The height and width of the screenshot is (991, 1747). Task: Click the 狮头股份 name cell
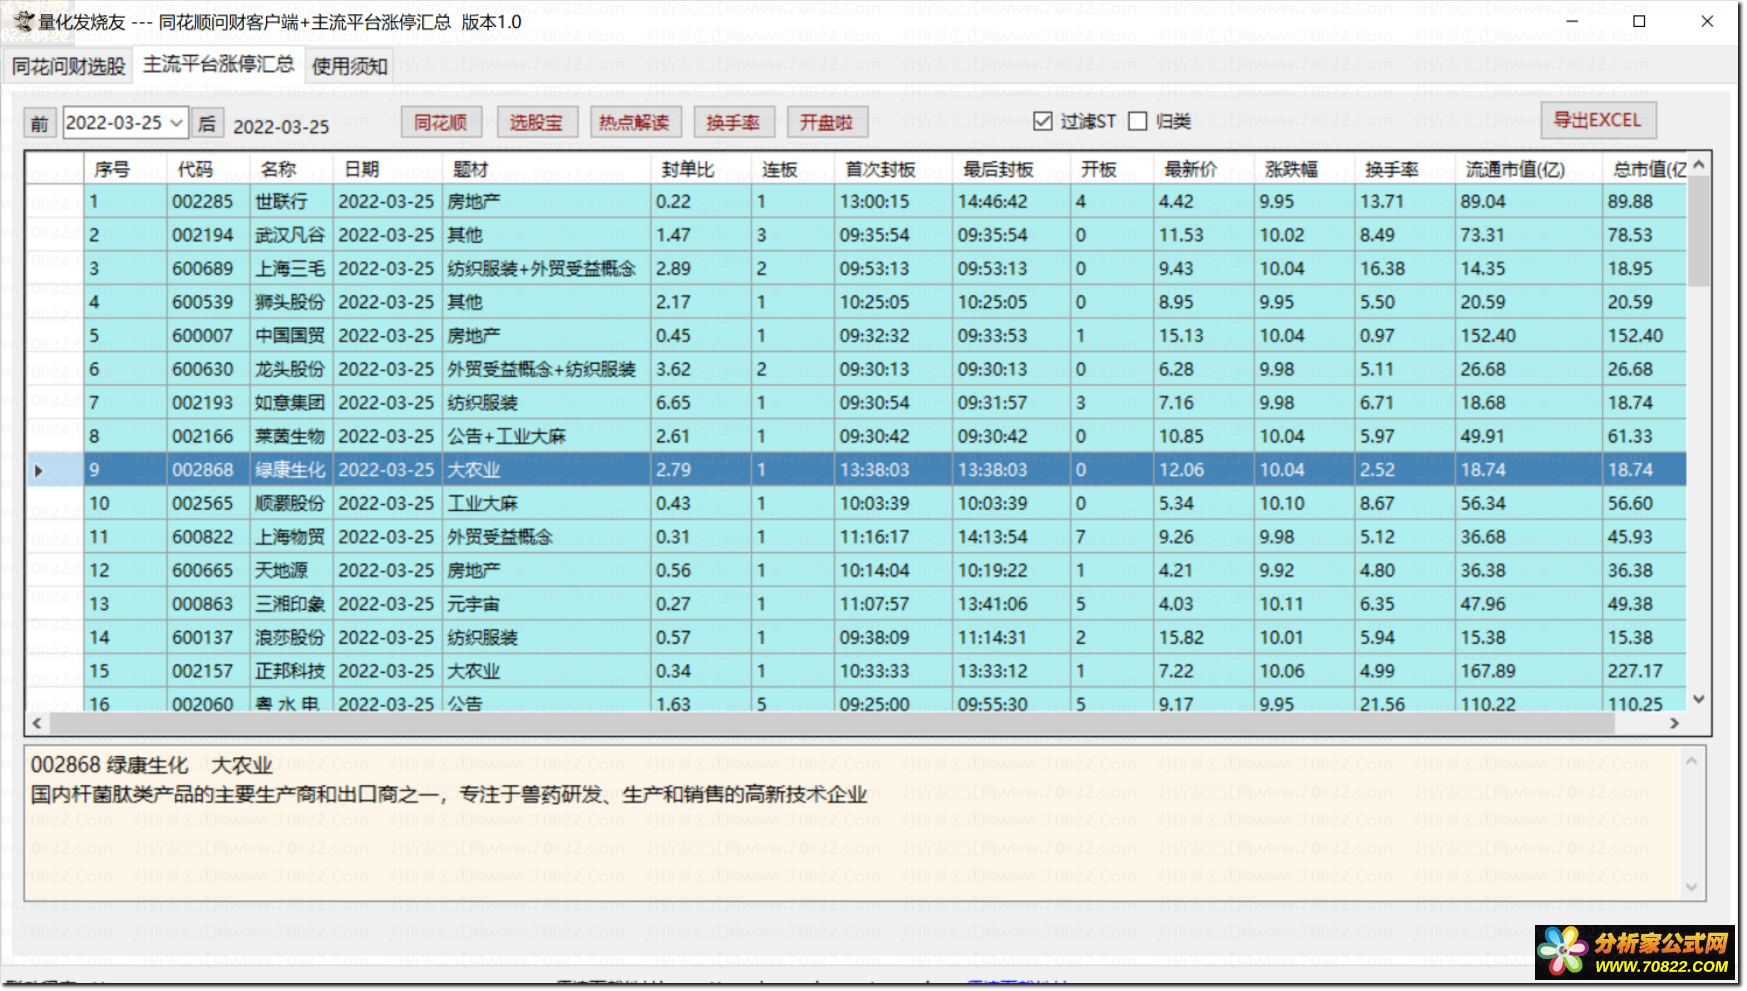(x=292, y=302)
